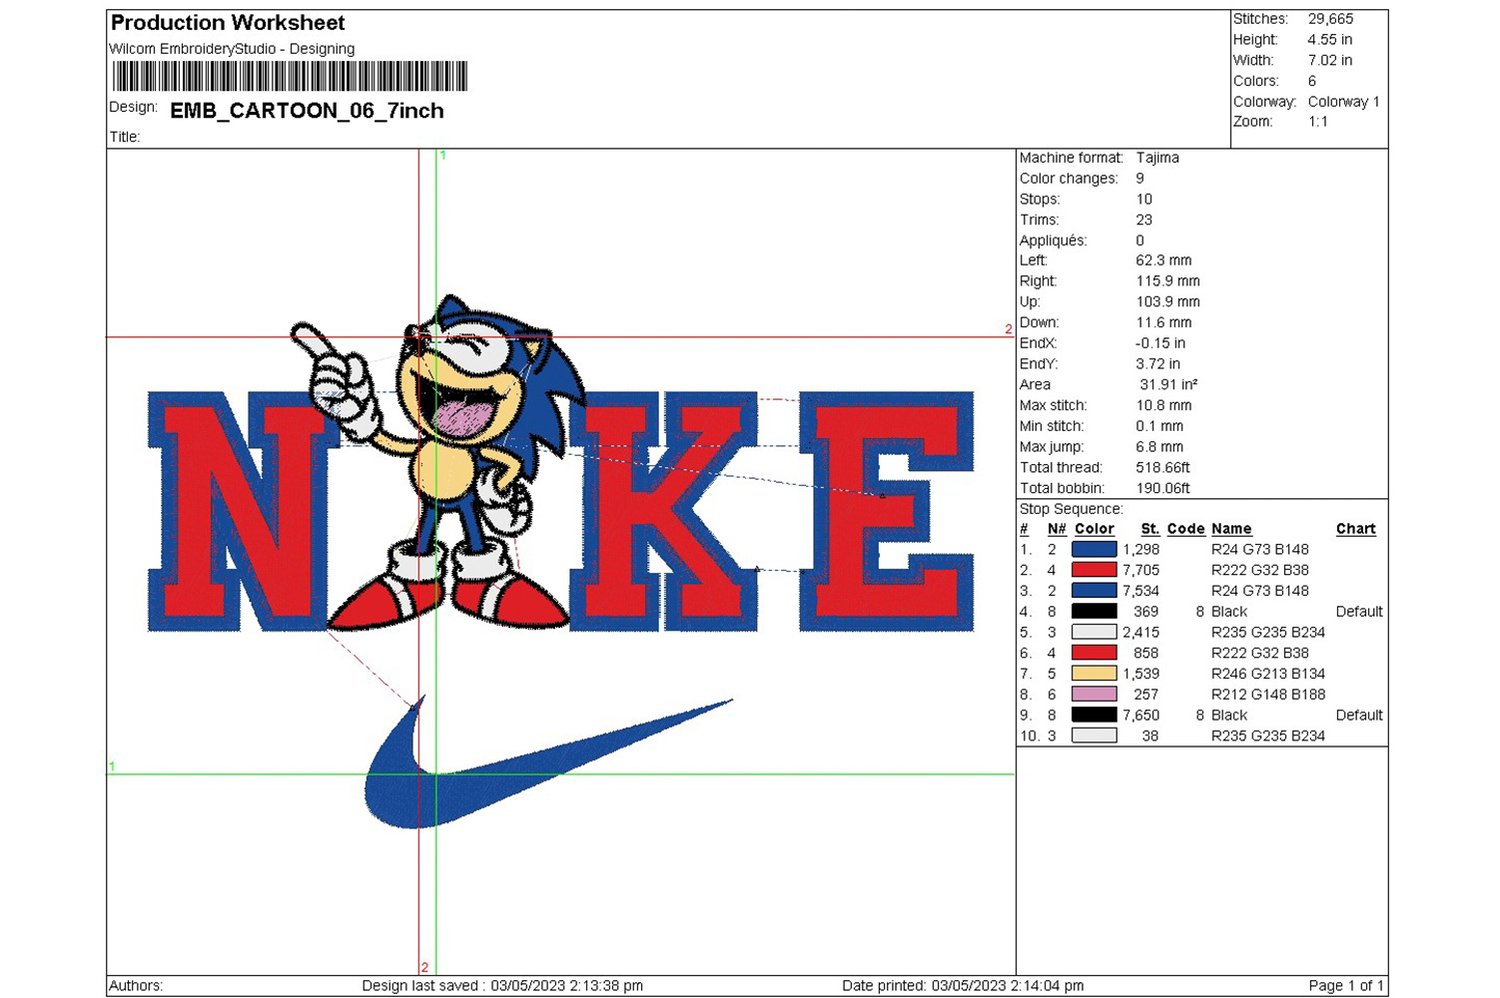
Task: Click the machine format "Tajima"
Action: pos(1157,158)
